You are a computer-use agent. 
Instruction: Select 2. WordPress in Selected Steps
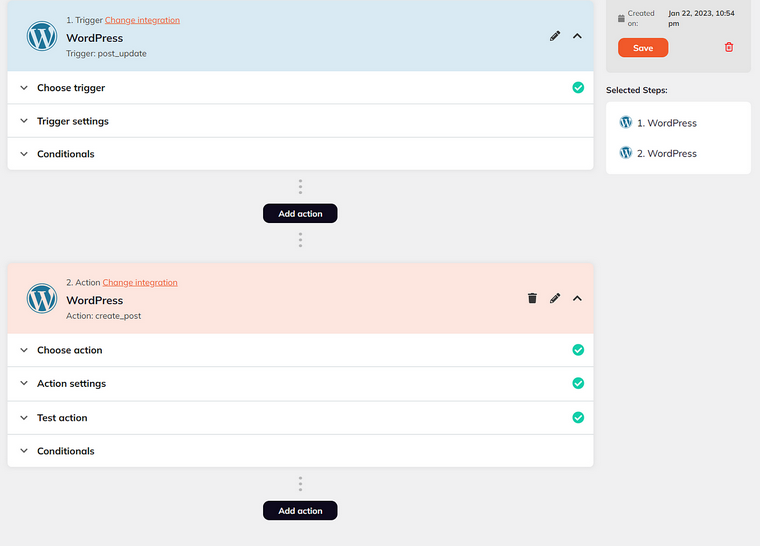coord(666,154)
